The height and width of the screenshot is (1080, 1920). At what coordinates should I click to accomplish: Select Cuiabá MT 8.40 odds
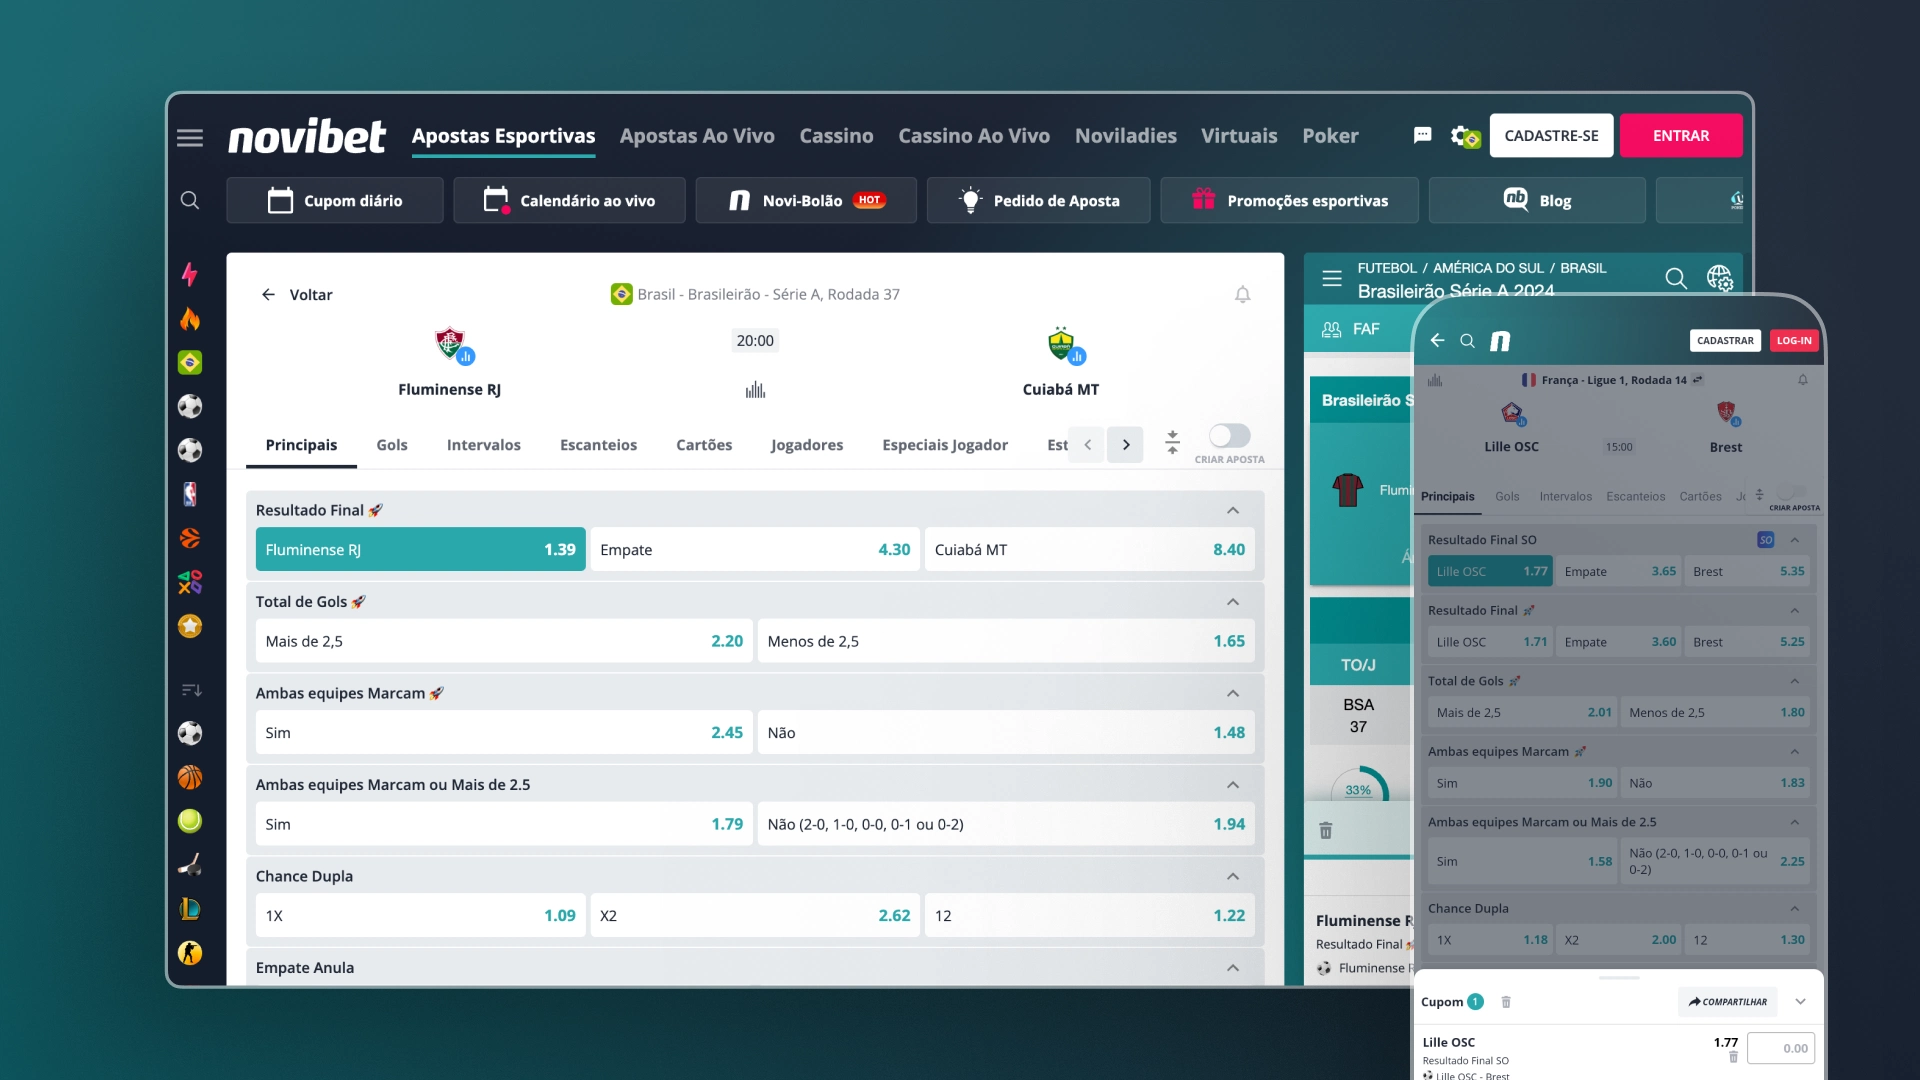click(x=1090, y=549)
